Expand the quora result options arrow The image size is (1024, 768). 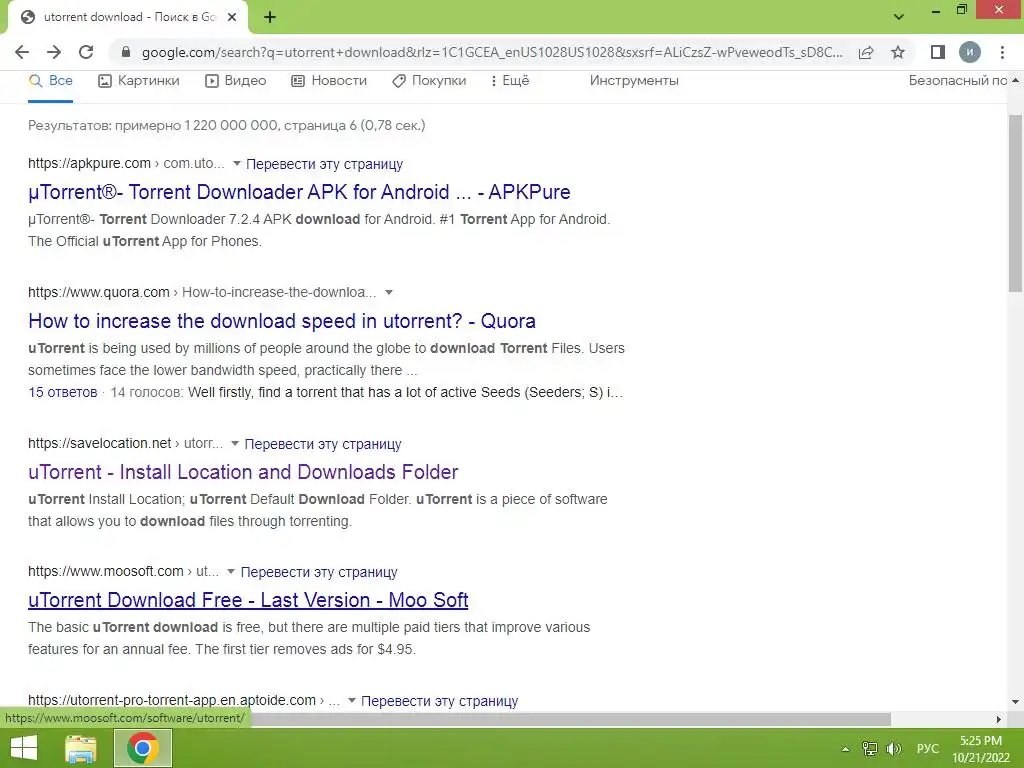[389, 293]
